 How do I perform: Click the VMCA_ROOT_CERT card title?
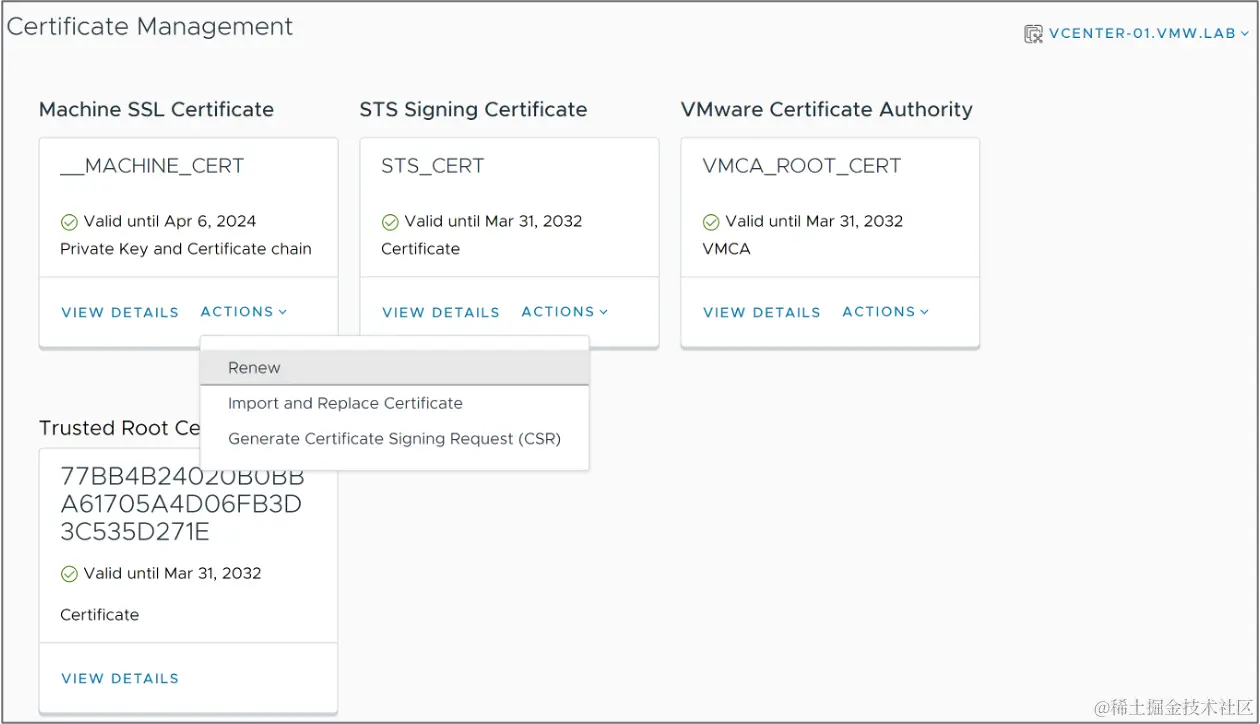pyautogui.click(x=802, y=166)
